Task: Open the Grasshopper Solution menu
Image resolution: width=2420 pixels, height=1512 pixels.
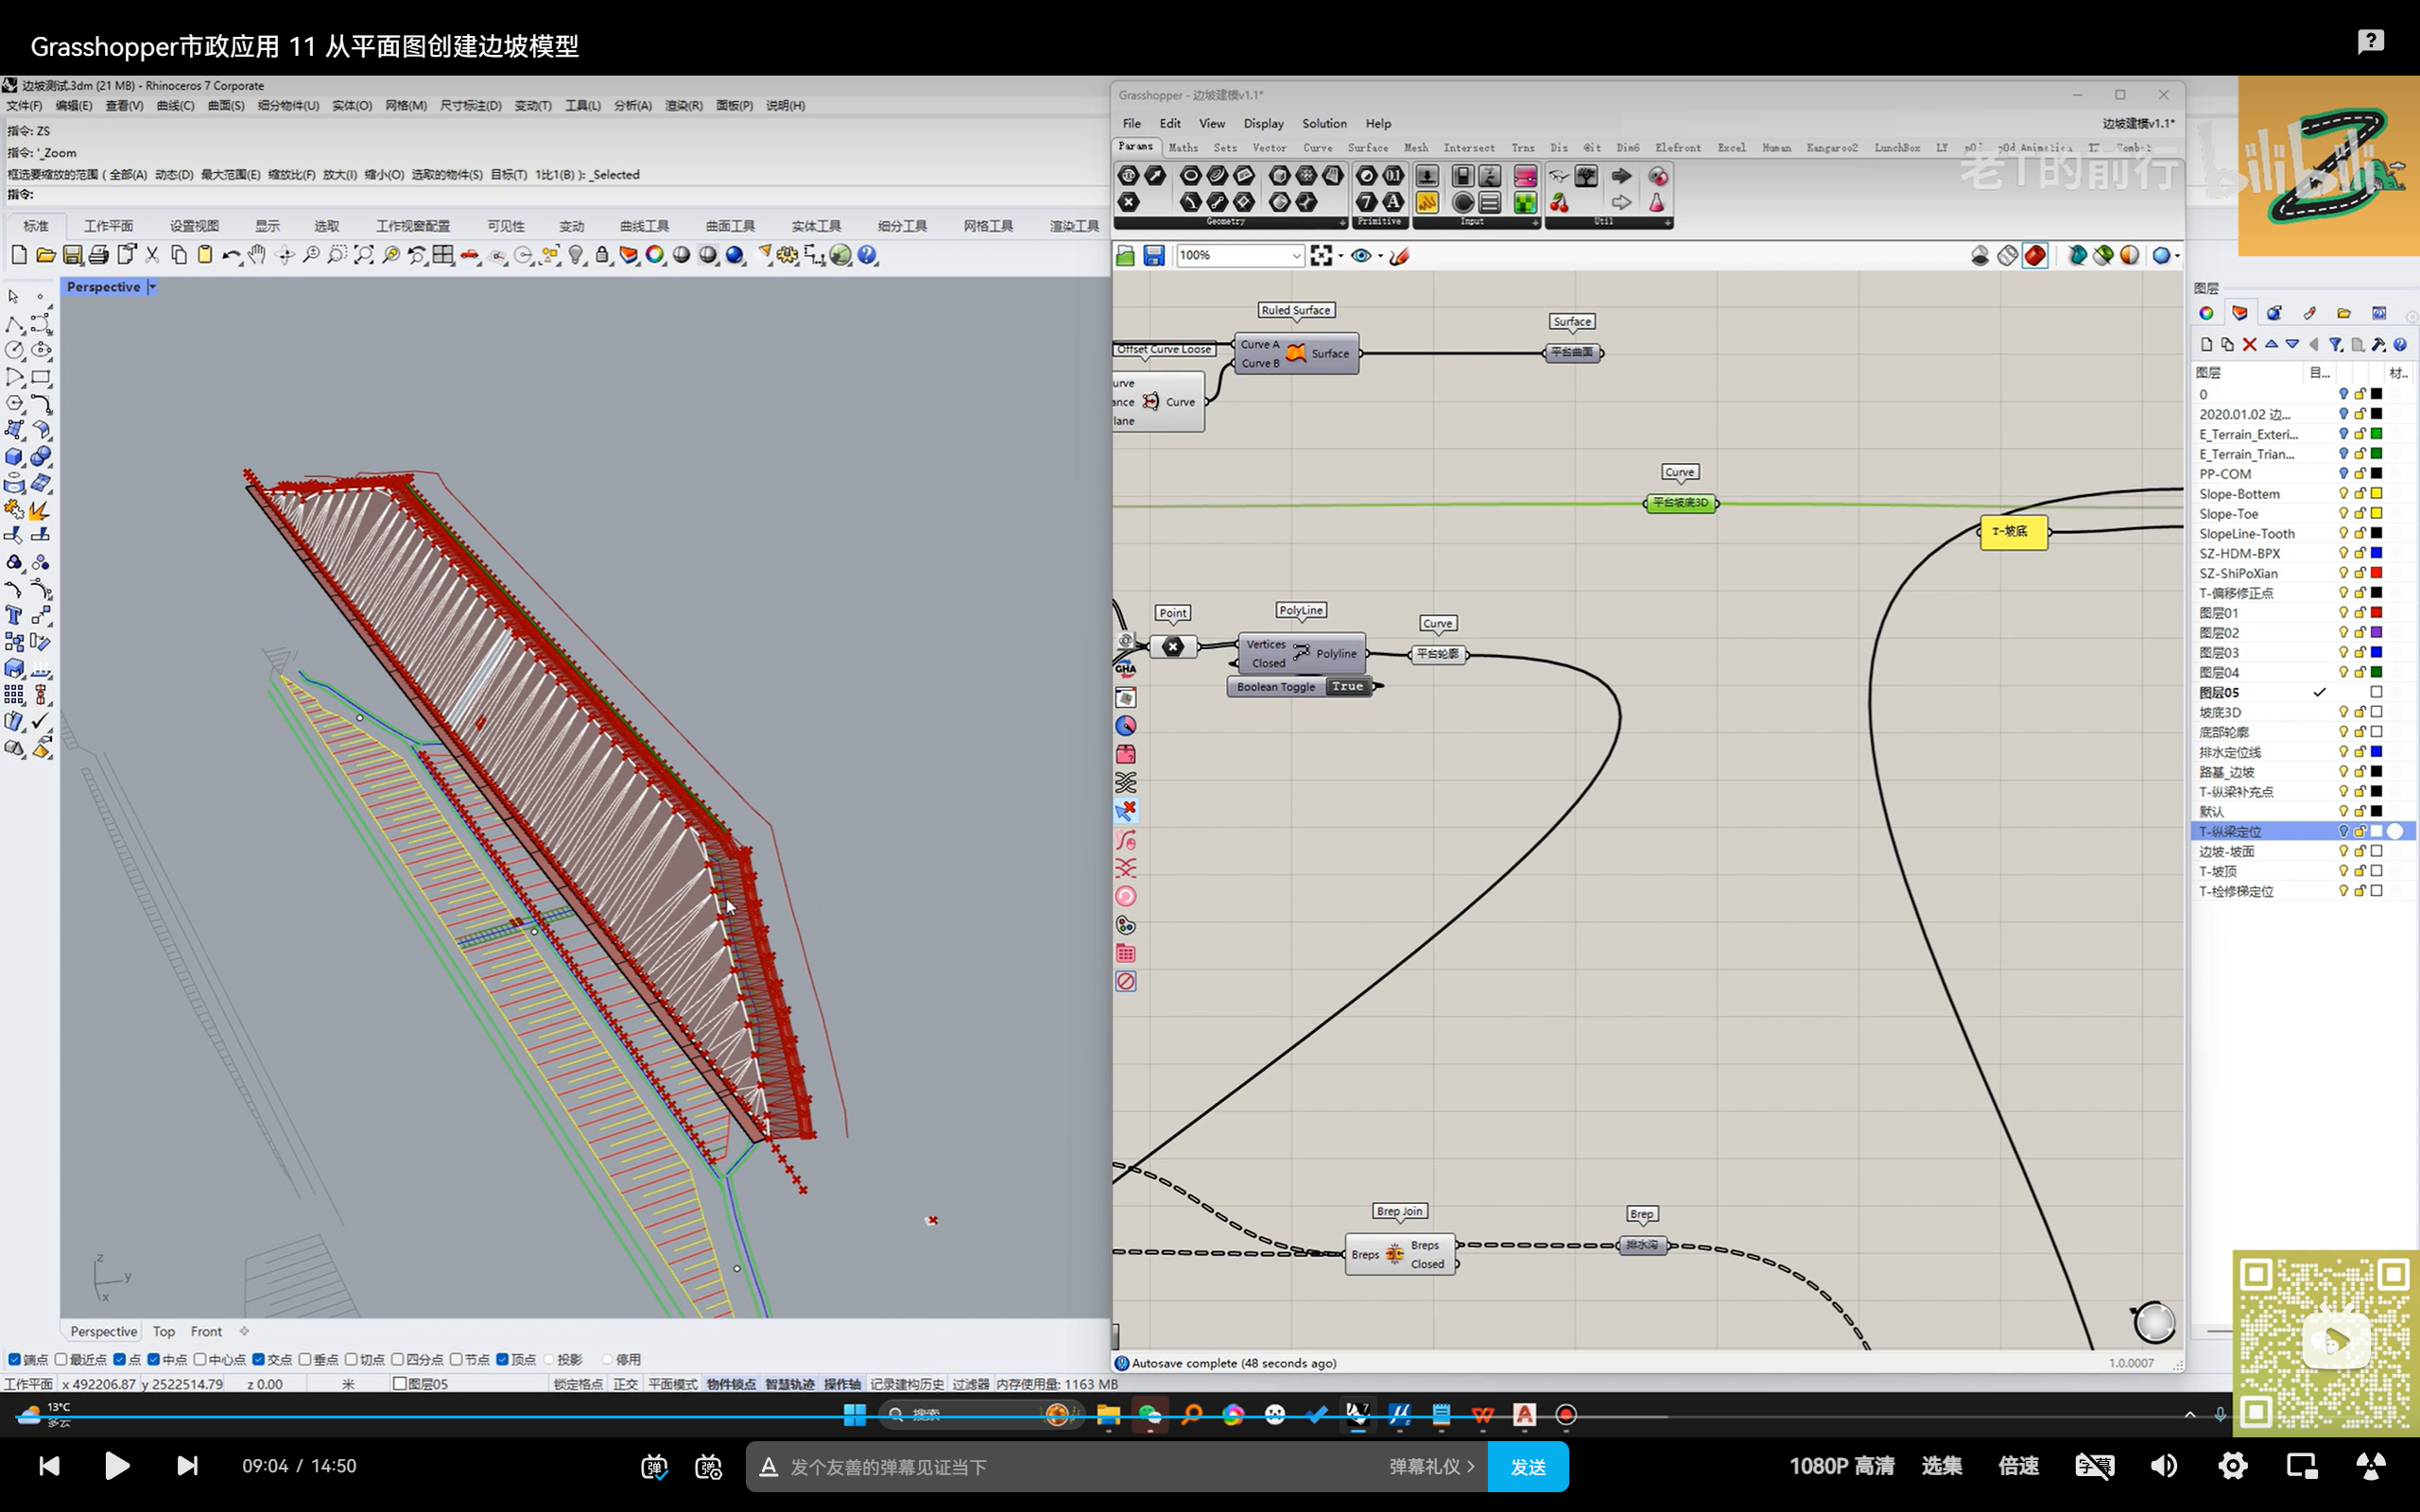Action: click(1323, 123)
